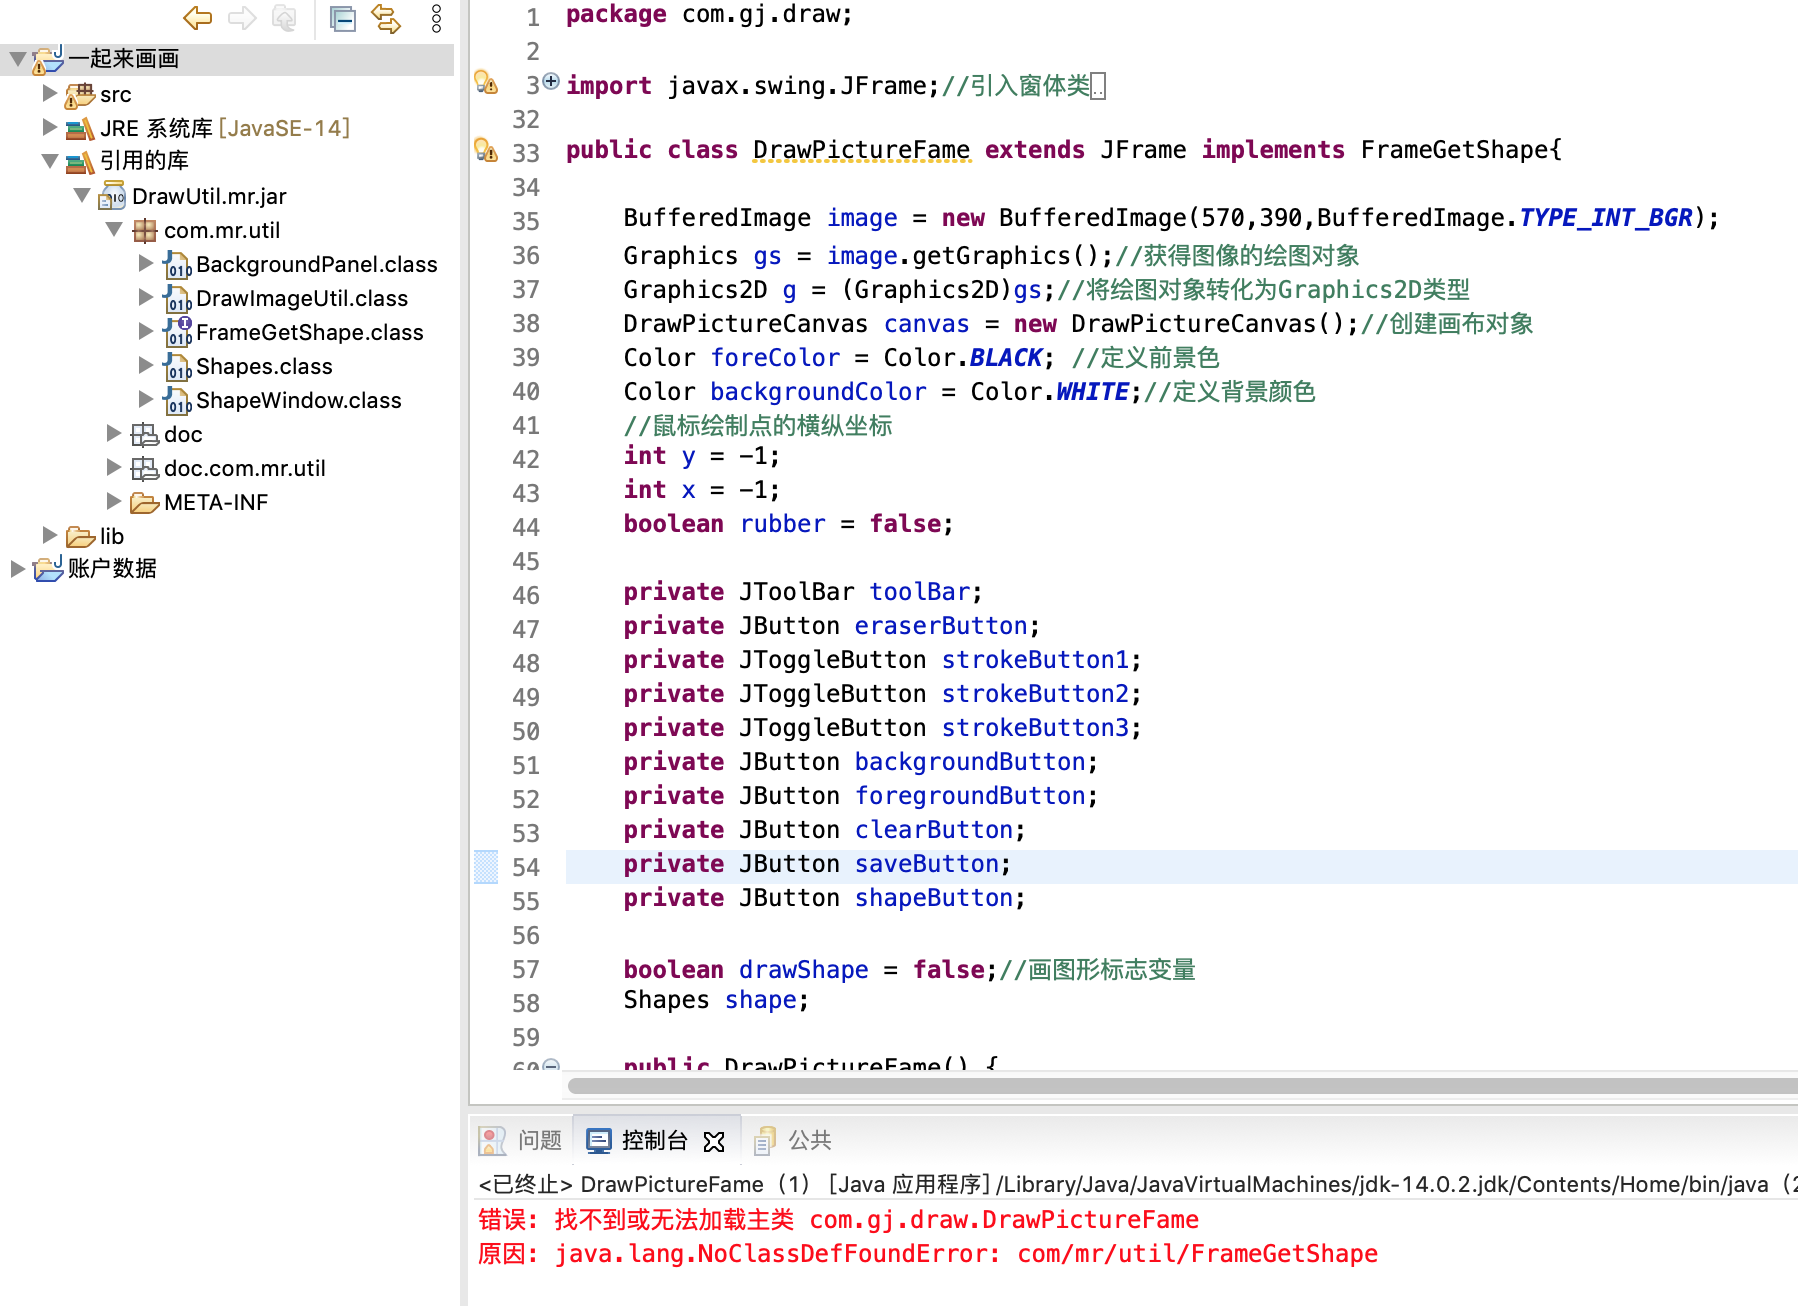This screenshot has width=1798, height=1306.
Task: Click the doc.com.mr.util package icon
Action: tap(145, 469)
